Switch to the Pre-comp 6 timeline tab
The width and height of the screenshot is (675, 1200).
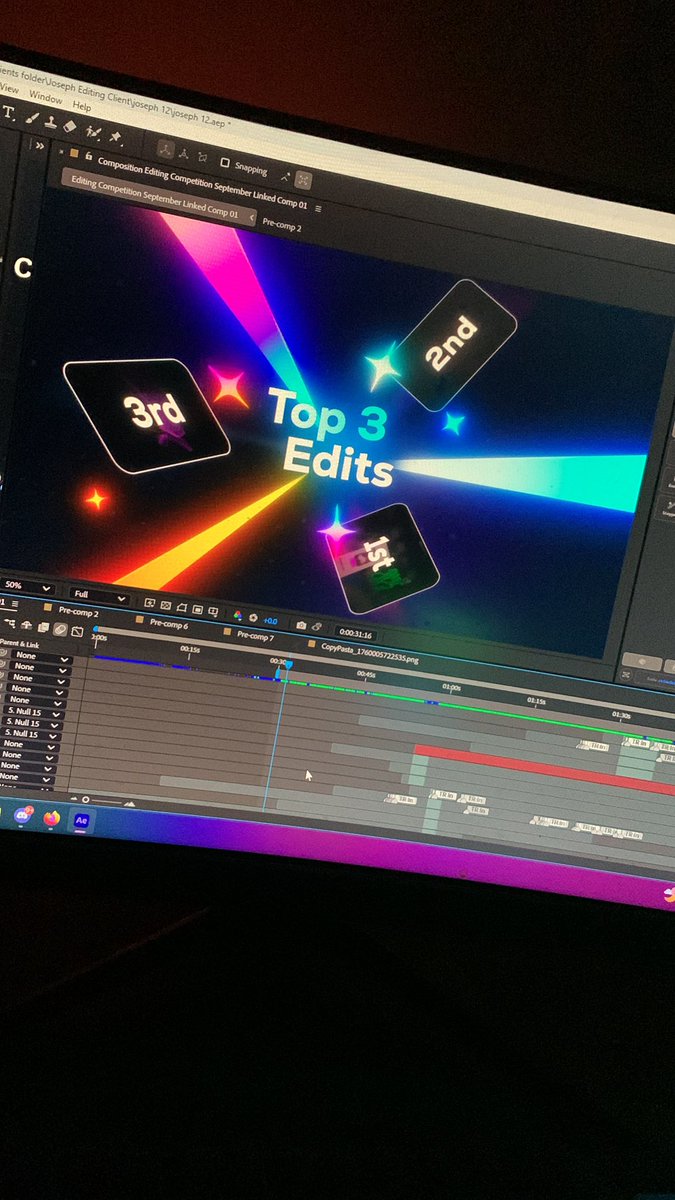coord(169,623)
